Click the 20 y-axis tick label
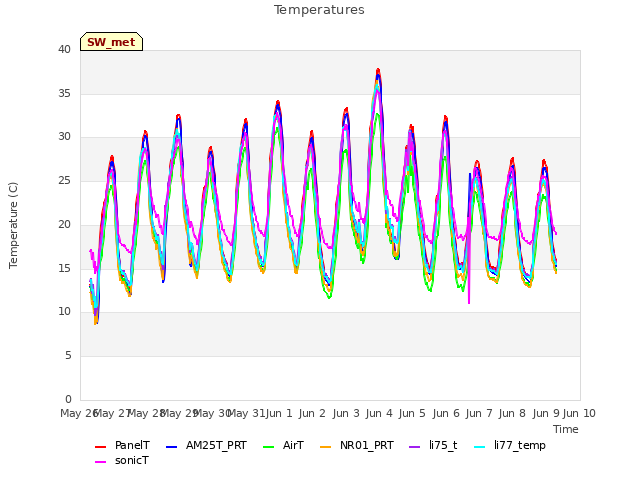This screenshot has width=640, height=480. click(64, 224)
